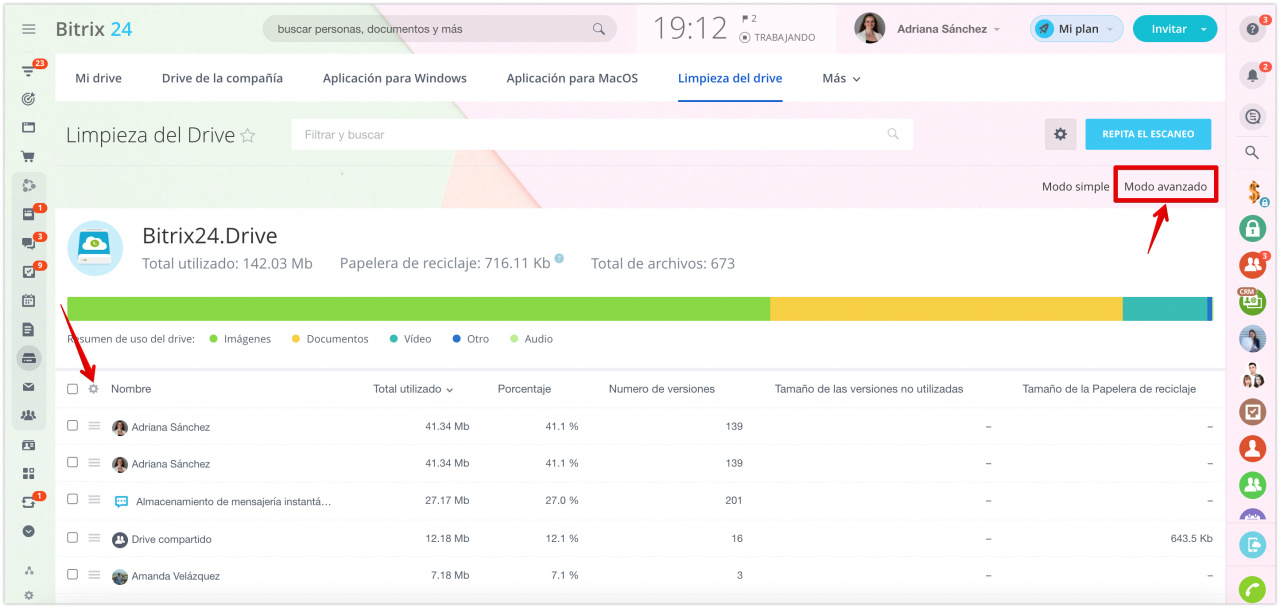The image size is (1280, 608).
Task: Click the 643.5 Kb recycle bin value
Action: [1191, 538]
